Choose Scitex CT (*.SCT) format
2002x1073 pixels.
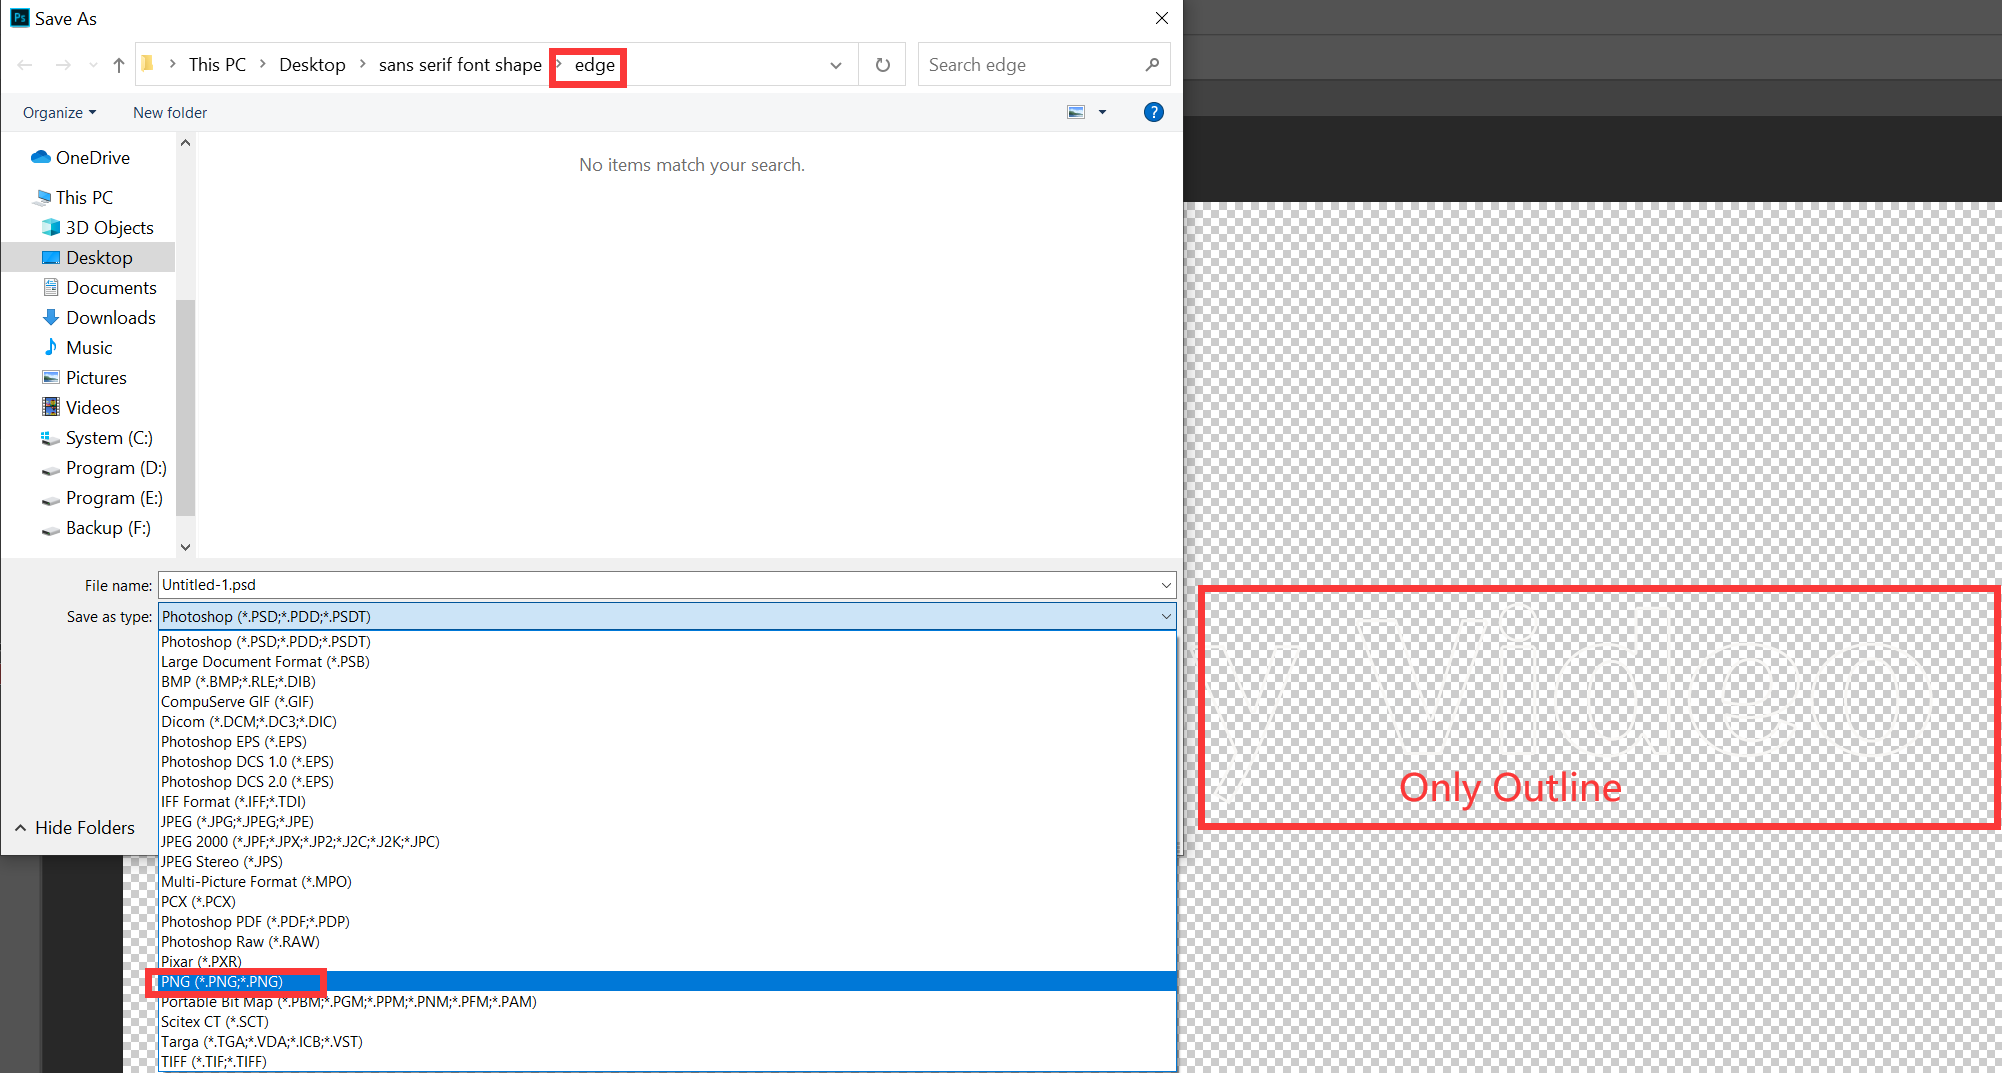(x=667, y=1022)
